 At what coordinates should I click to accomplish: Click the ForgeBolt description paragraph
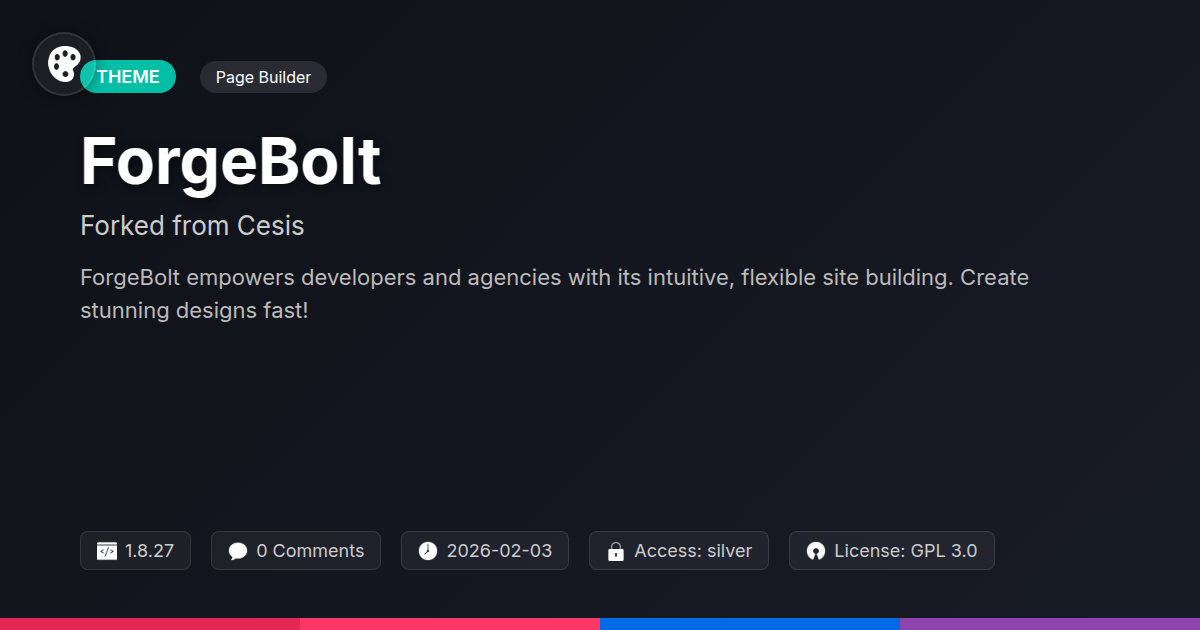[555, 294]
